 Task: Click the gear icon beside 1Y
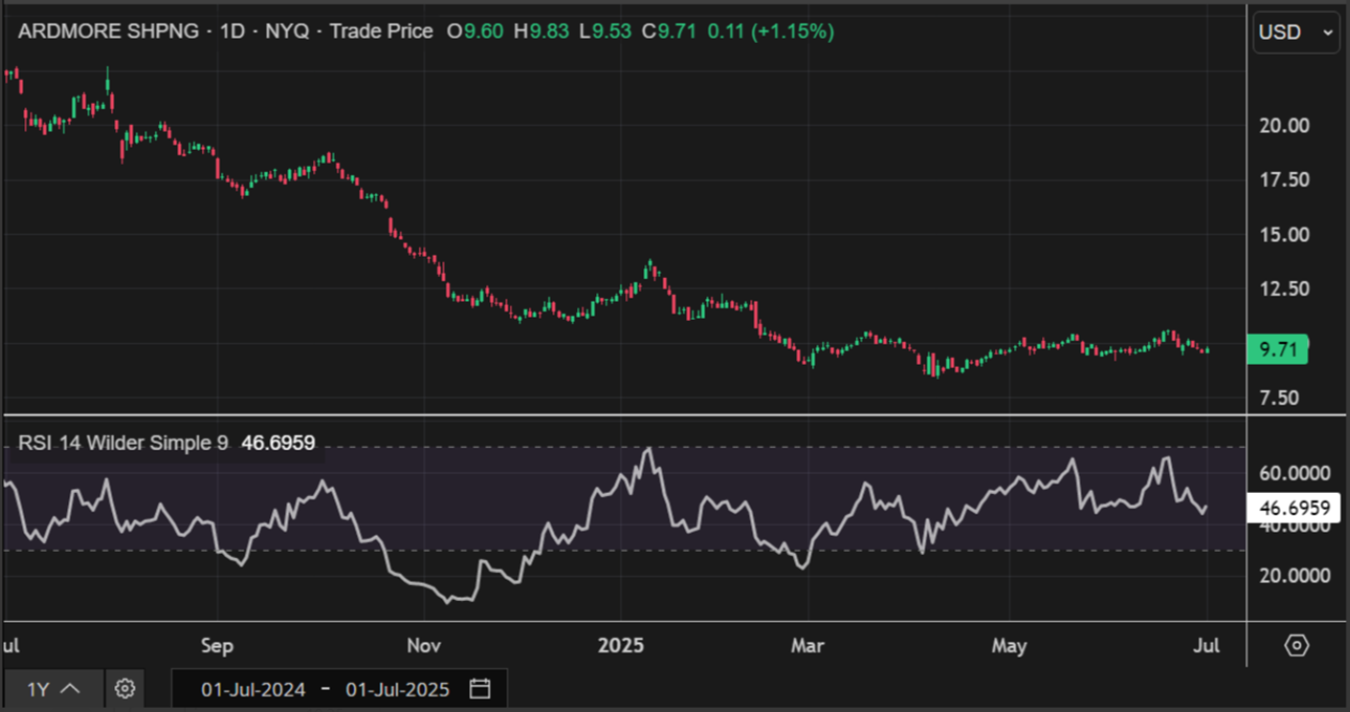(x=125, y=689)
